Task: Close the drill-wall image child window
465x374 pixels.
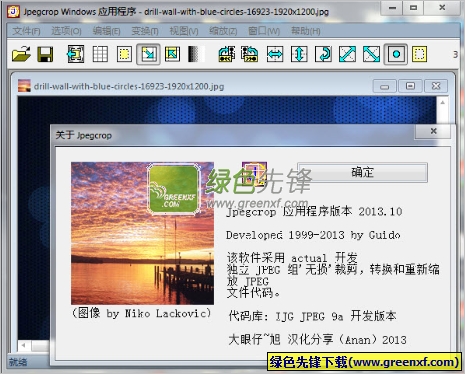Action: point(436,86)
